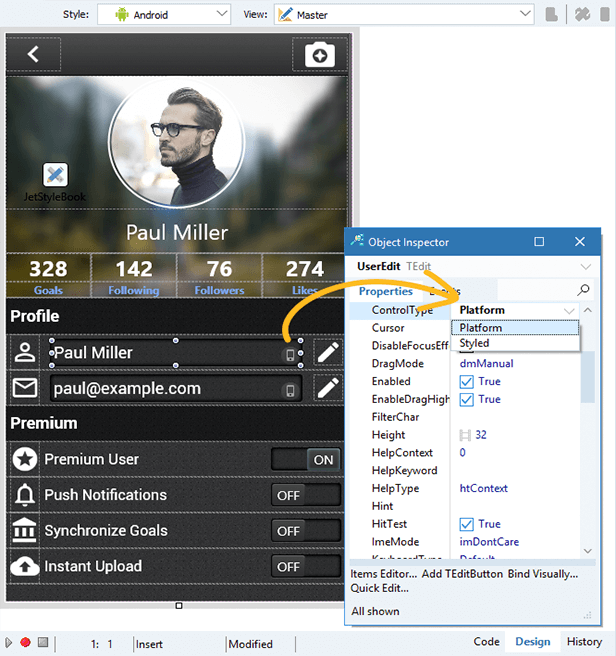Toggle the Push Notifications switch
The width and height of the screenshot is (616, 656).
[306, 495]
